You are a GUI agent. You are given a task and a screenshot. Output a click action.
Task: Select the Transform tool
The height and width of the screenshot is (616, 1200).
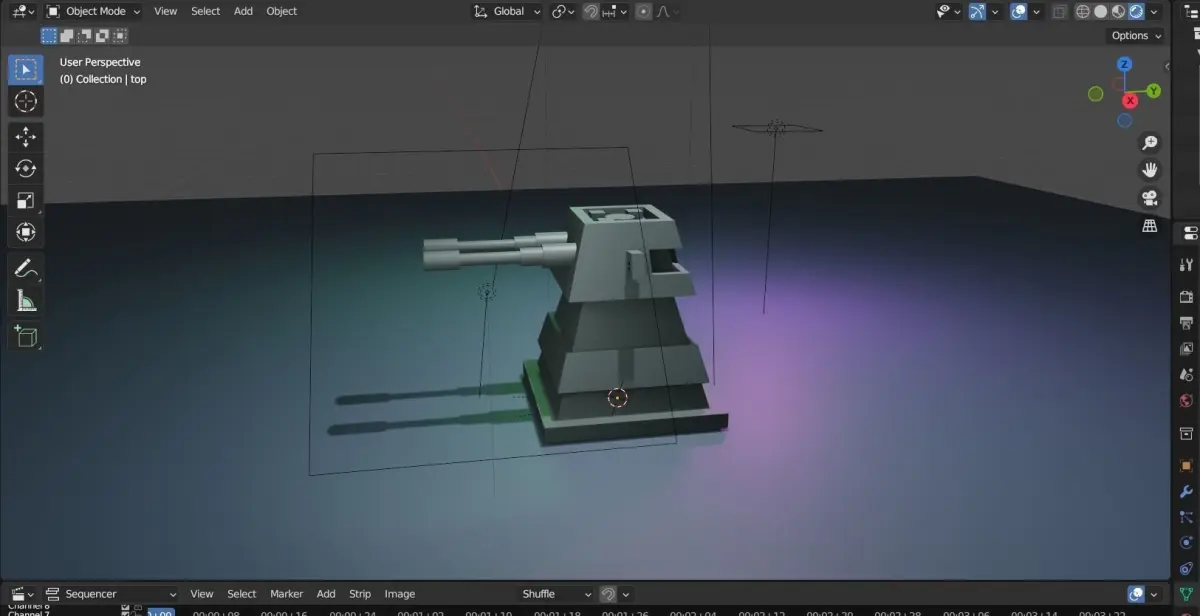(25, 232)
